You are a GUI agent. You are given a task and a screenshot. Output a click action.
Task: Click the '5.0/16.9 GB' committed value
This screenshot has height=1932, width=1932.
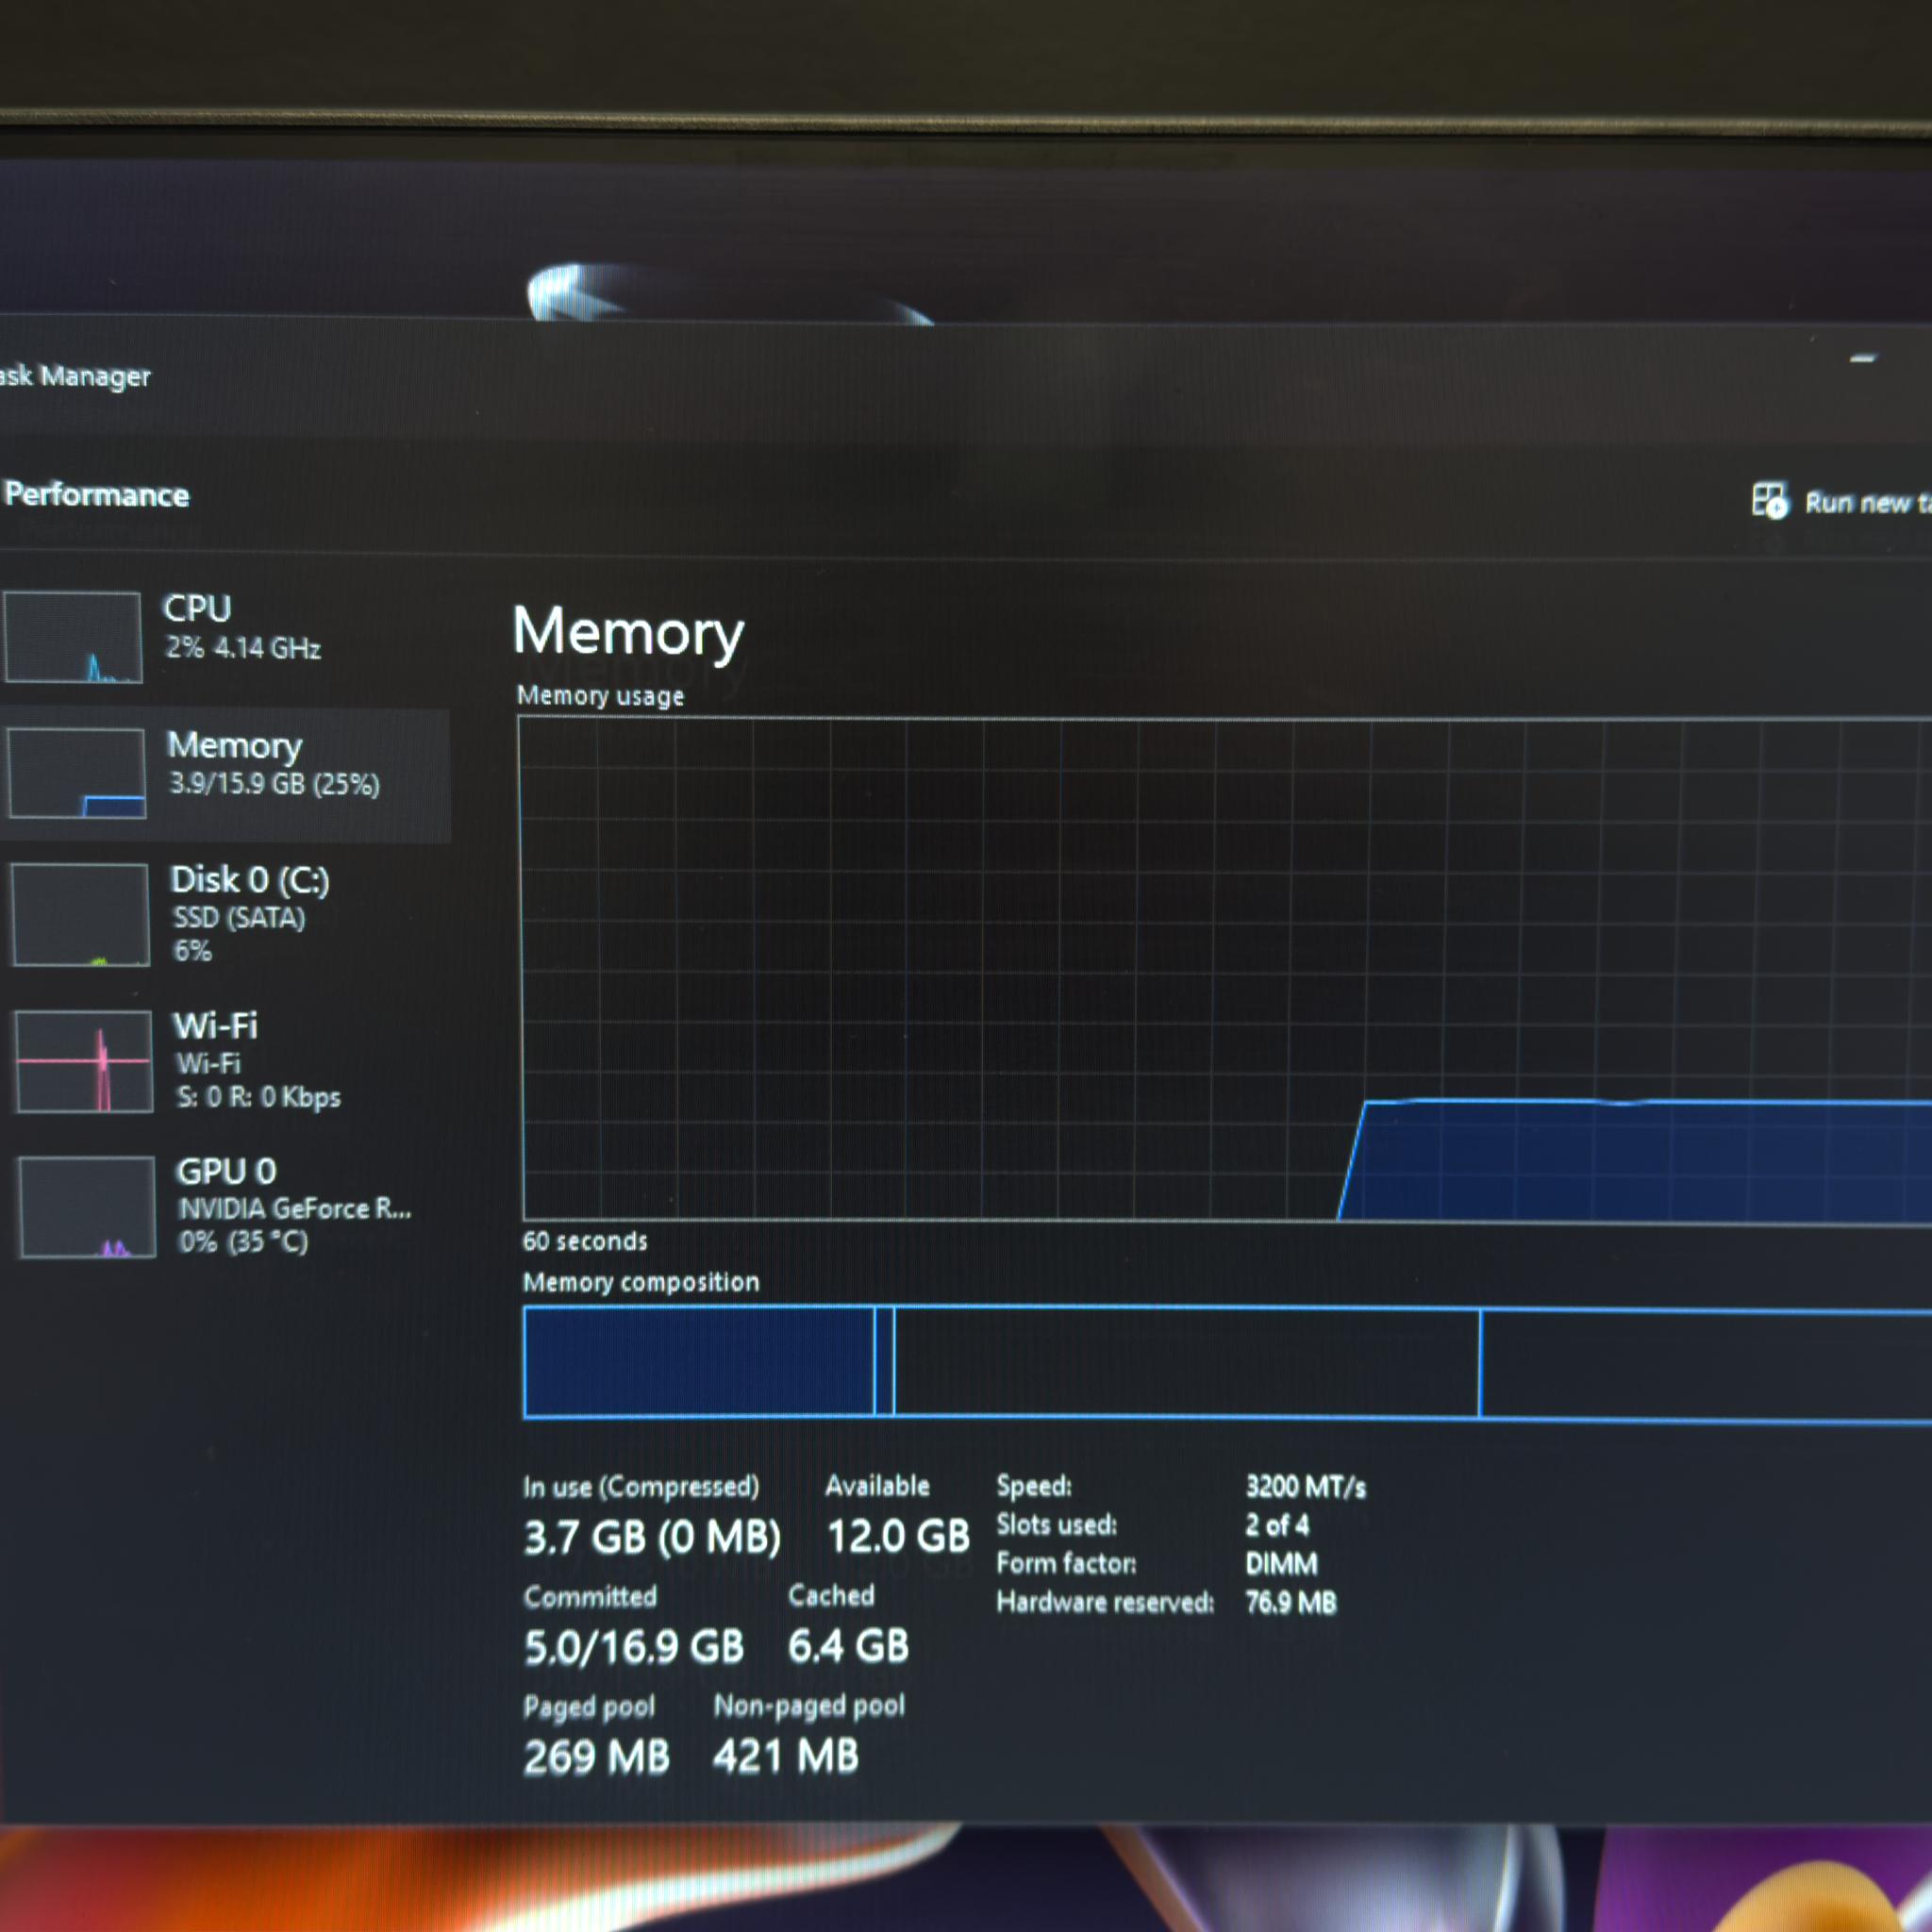[x=634, y=1647]
